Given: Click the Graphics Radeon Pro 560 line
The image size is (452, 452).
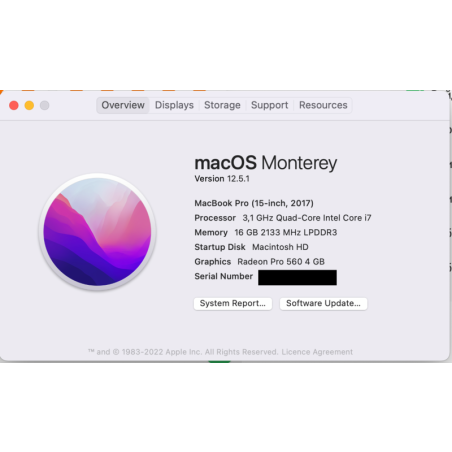Looking at the screenshot, I should tap(259, 262).
